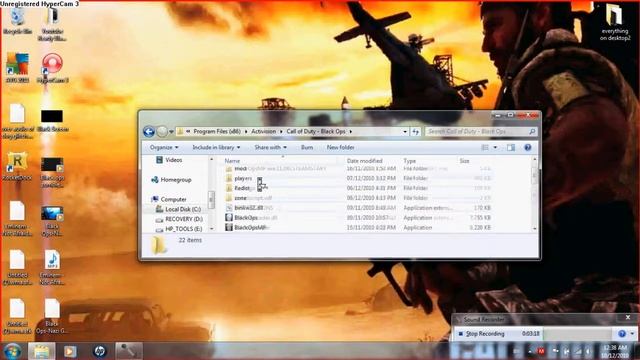
Task: Click the Windows Explorer taskbar icon
Action: point(41,351)
